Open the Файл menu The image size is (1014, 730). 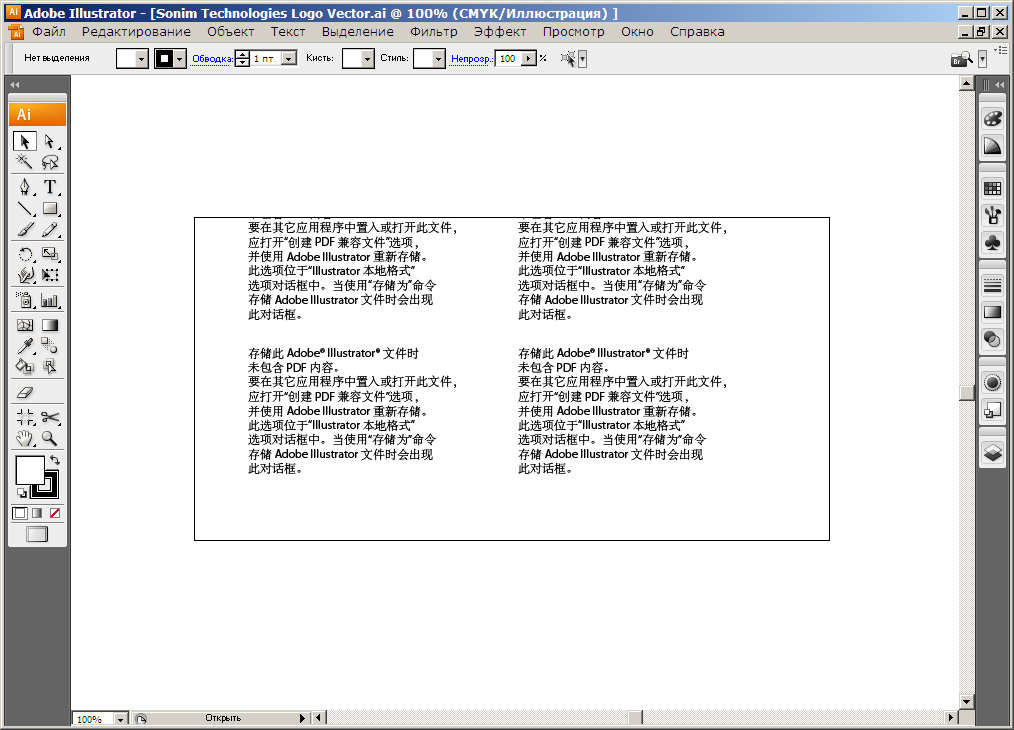pyautogui.click(x=49, y=32)
